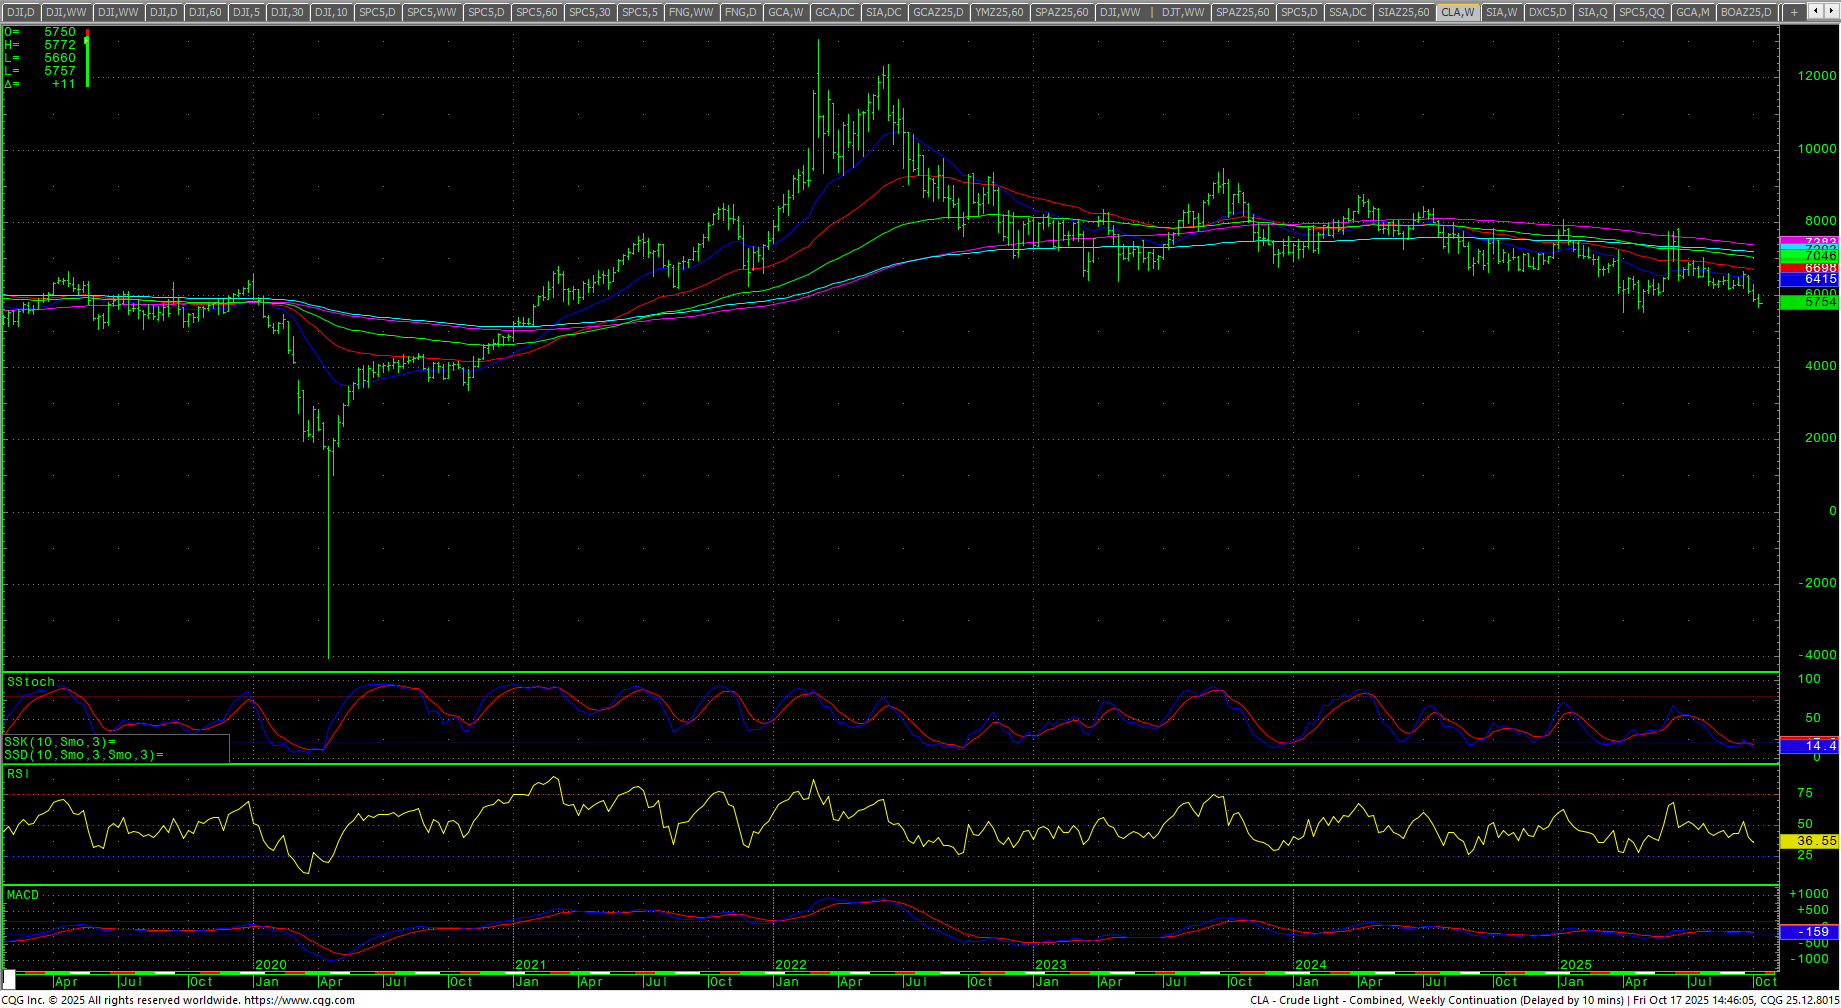The image size is (1841, 1008).
Task: Select the MACD study label
Action: pos(23,895)
